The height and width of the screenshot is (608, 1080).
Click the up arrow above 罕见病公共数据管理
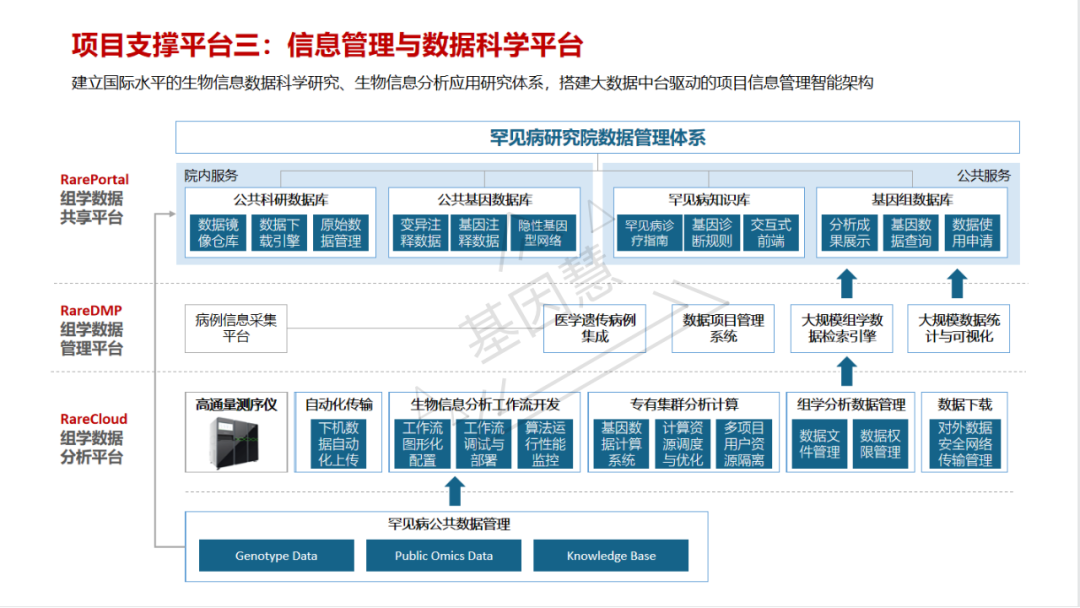click(455, 491)
